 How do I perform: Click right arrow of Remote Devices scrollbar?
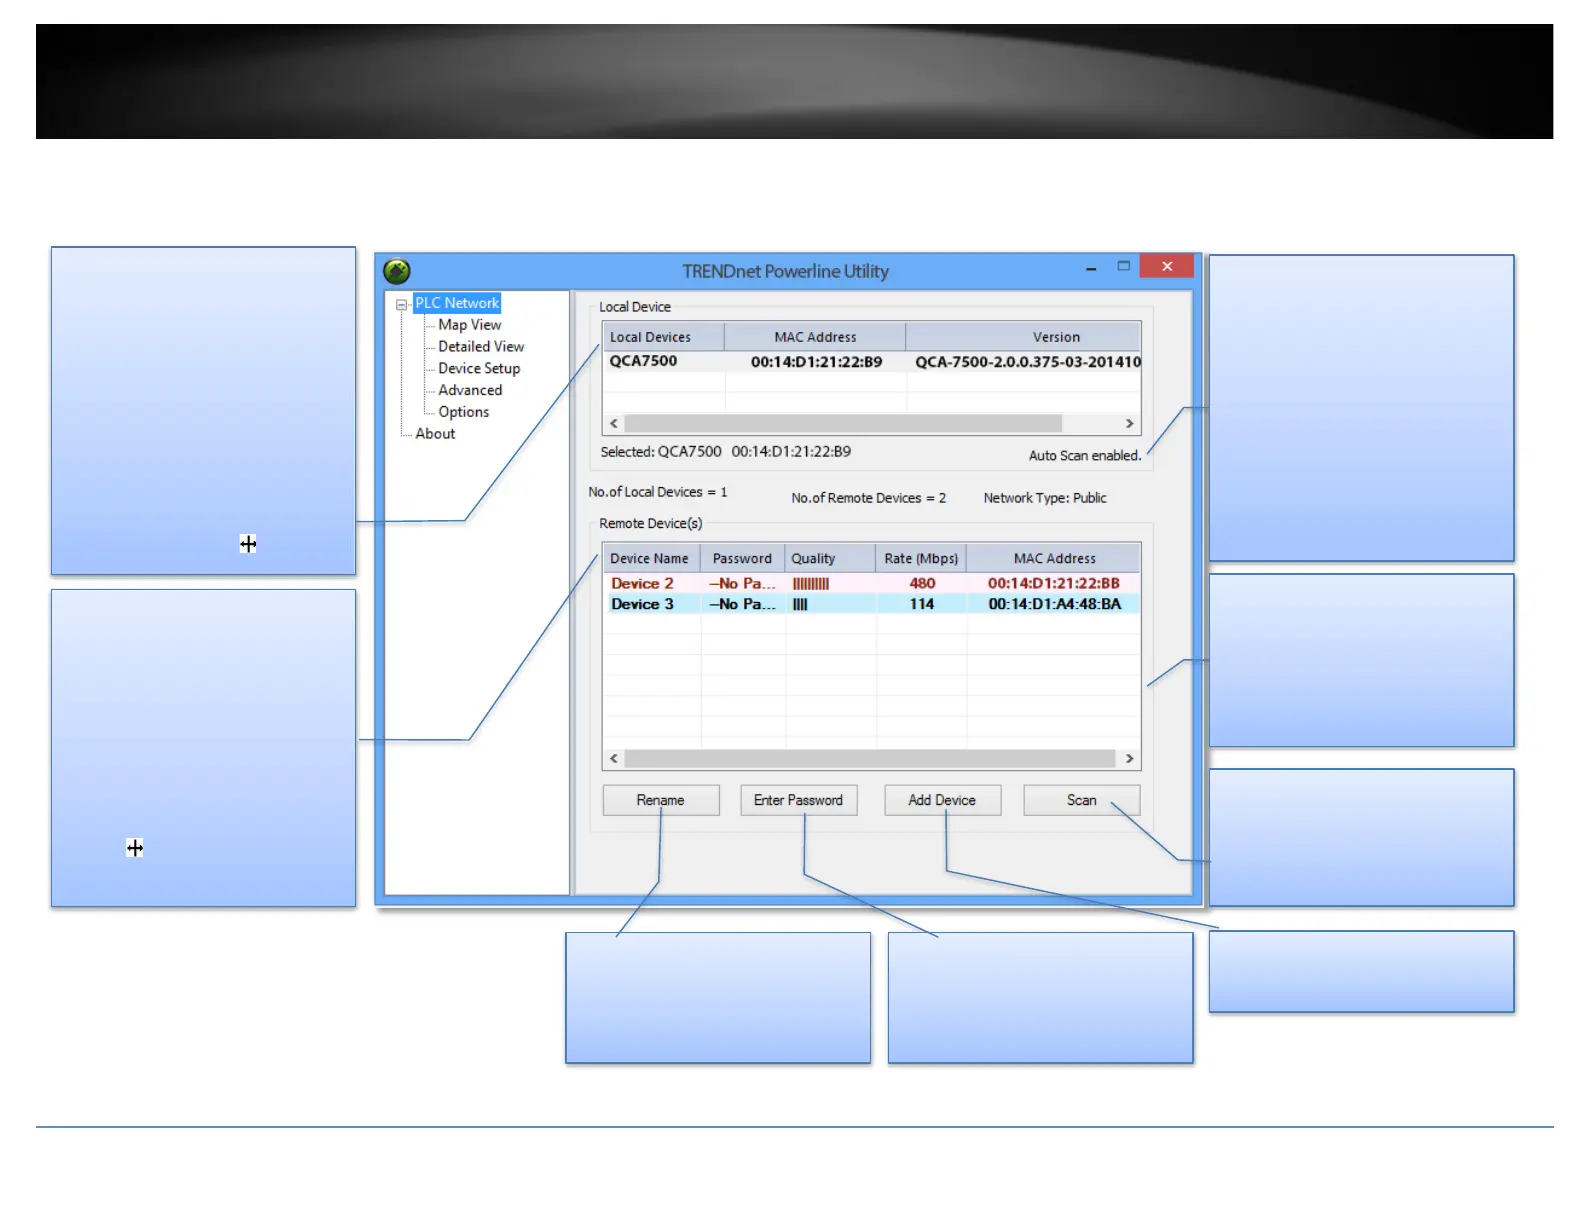point(1130,759)
